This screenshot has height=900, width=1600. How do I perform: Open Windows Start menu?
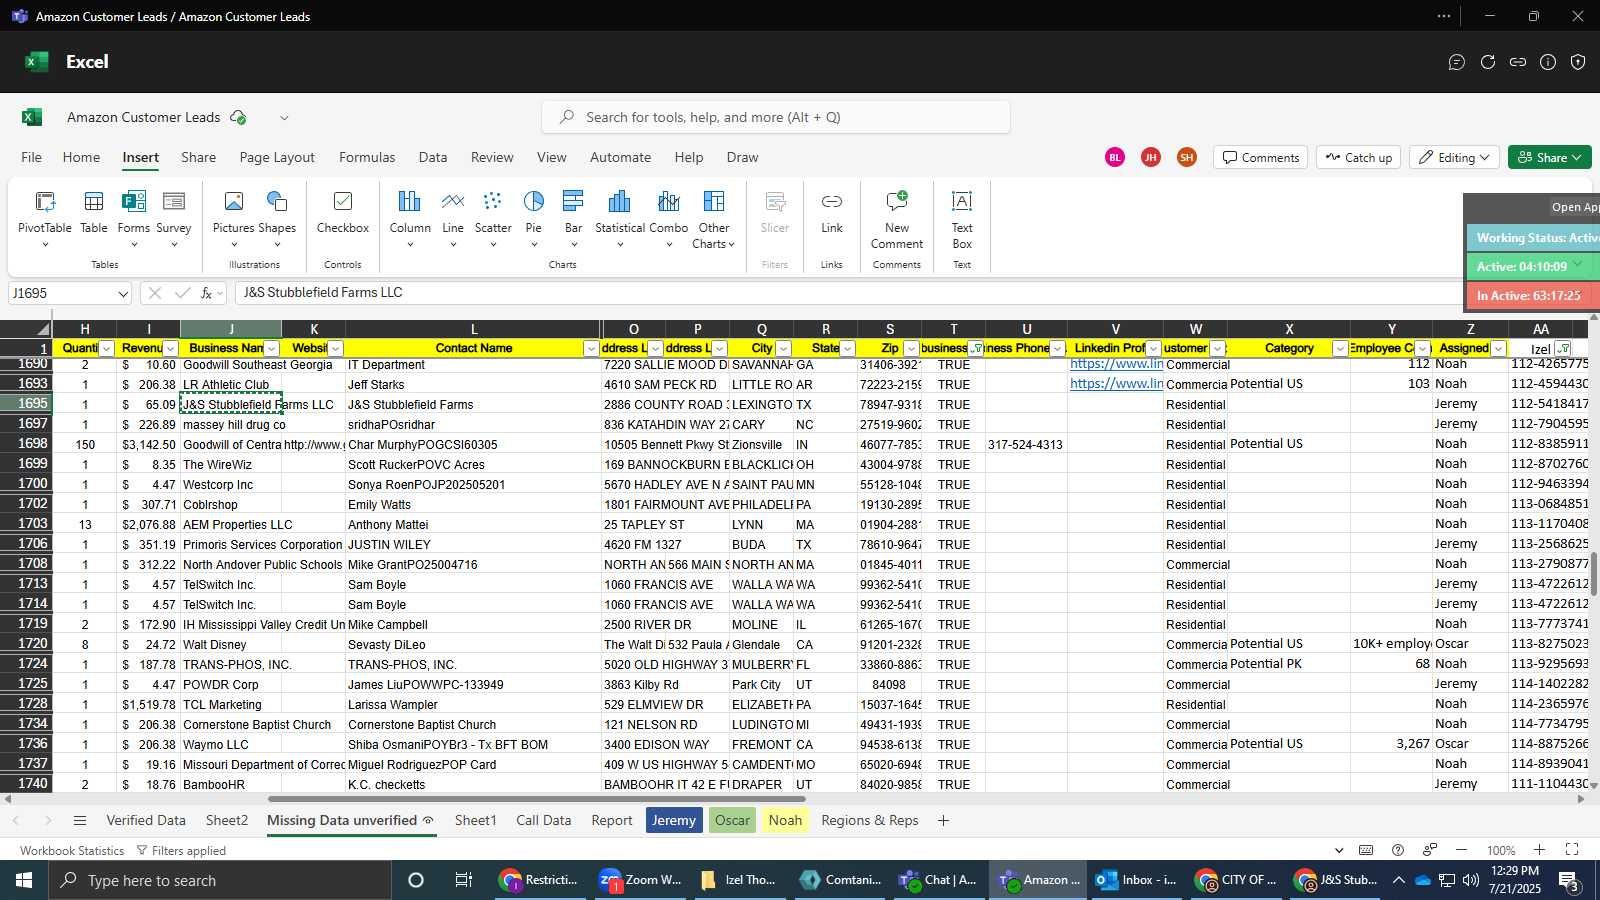23,880
